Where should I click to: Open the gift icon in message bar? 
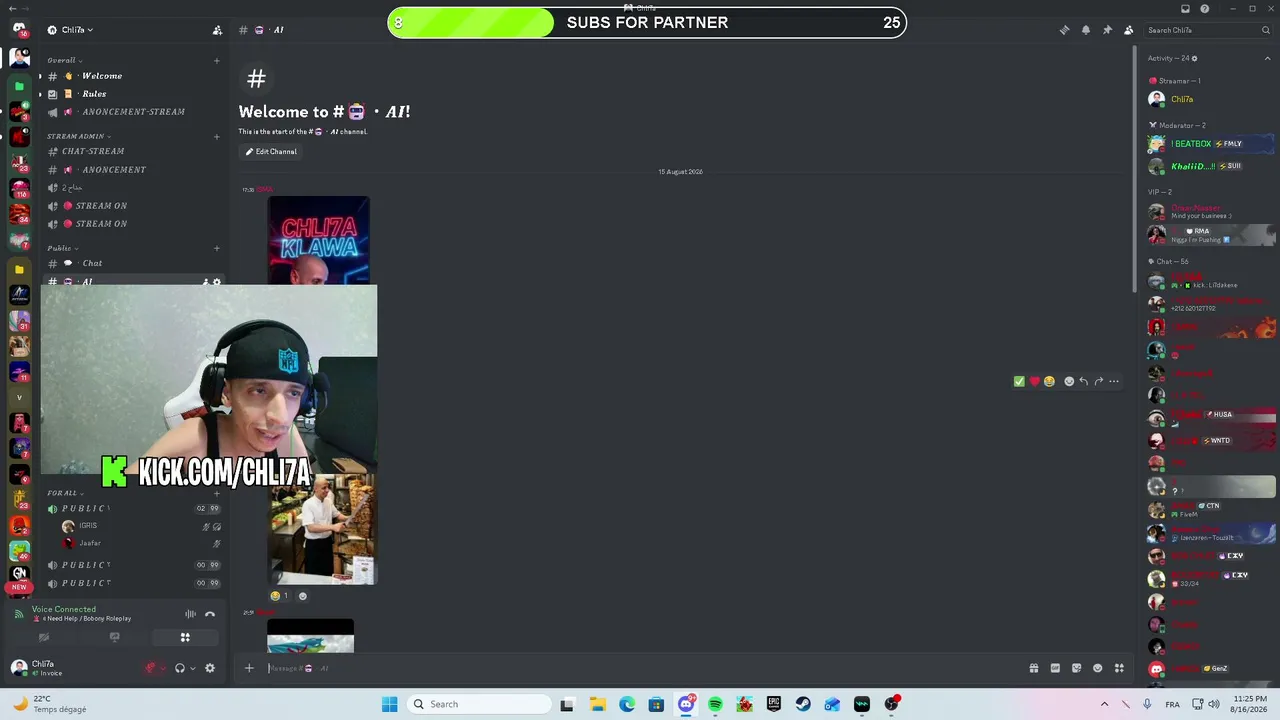click(1034, 668)
